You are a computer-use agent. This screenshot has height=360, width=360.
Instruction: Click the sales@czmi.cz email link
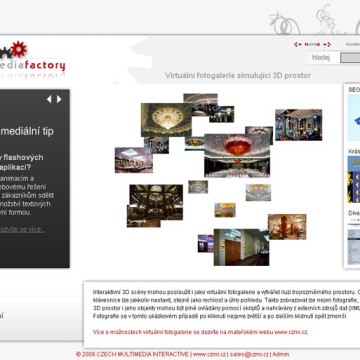pos(249,354)
